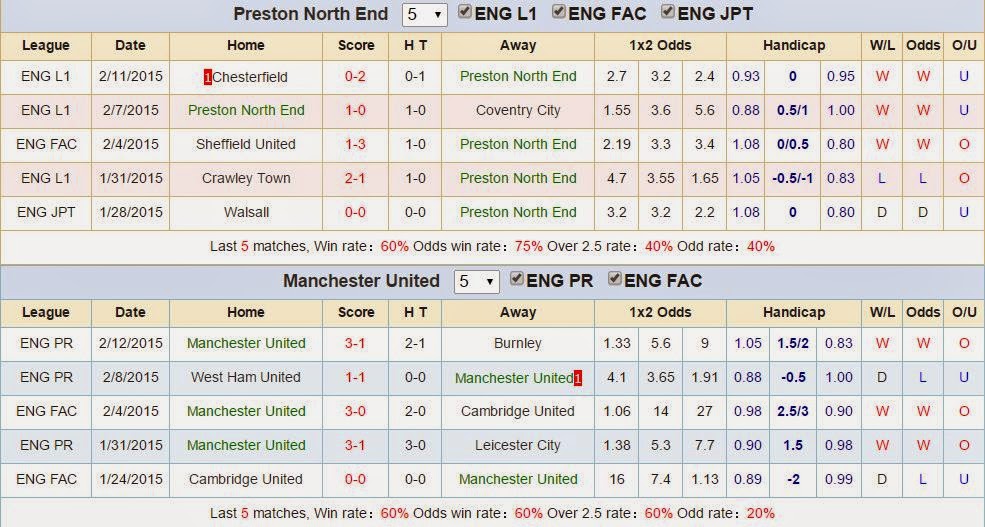Click the Sheffield United 1-3 score
The image size is (985, 527).
355,145
